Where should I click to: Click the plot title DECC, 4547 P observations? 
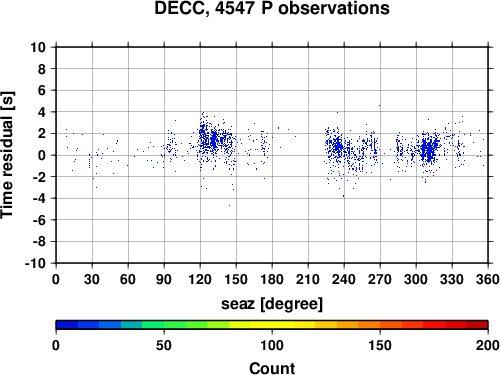point(272,8)
